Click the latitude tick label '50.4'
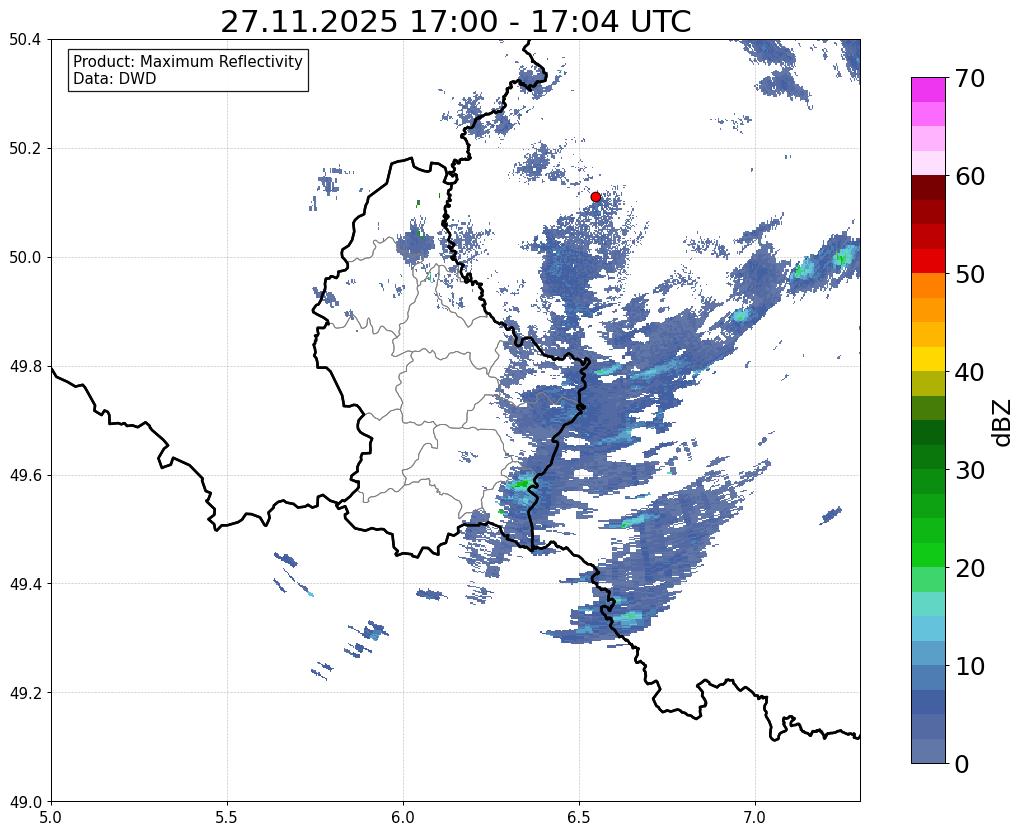Viewport: 1023px width, 834px height. [x=25, y=40]
